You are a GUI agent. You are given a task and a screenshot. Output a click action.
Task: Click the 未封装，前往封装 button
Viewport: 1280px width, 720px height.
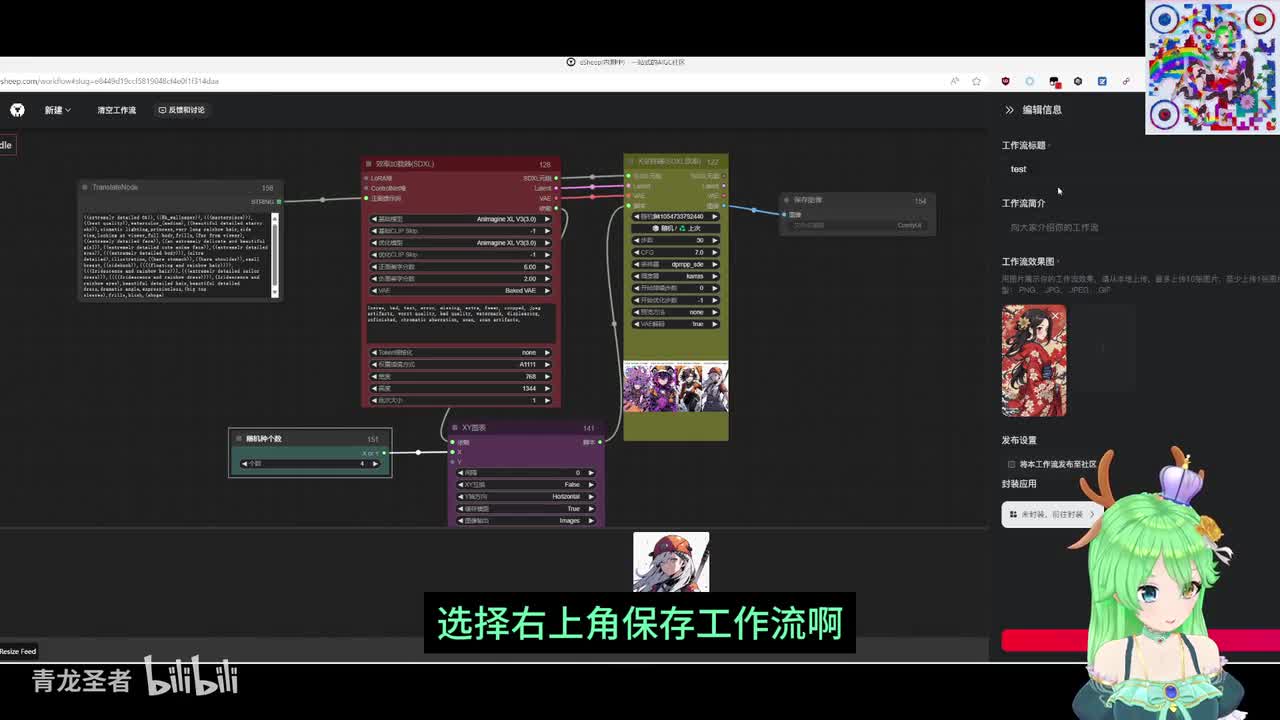1051,514
